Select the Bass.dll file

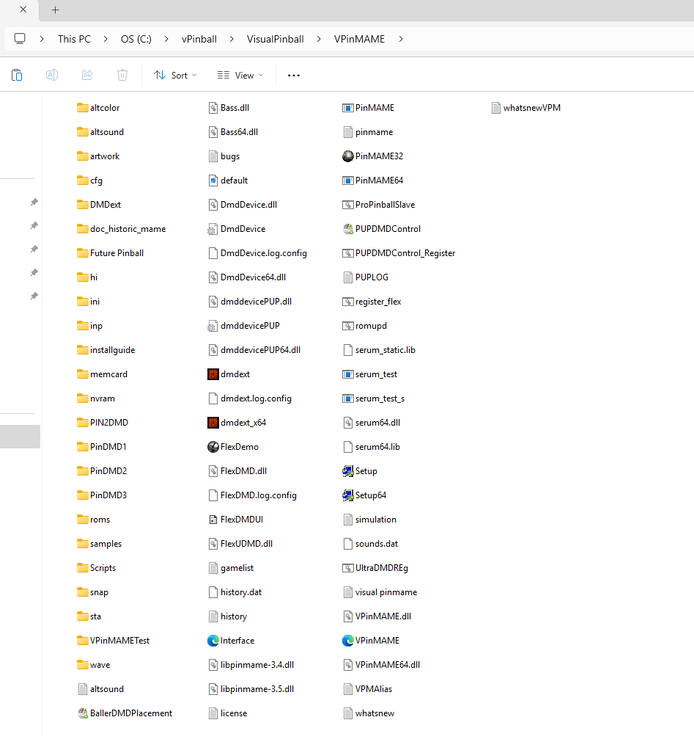pos(229,108)
